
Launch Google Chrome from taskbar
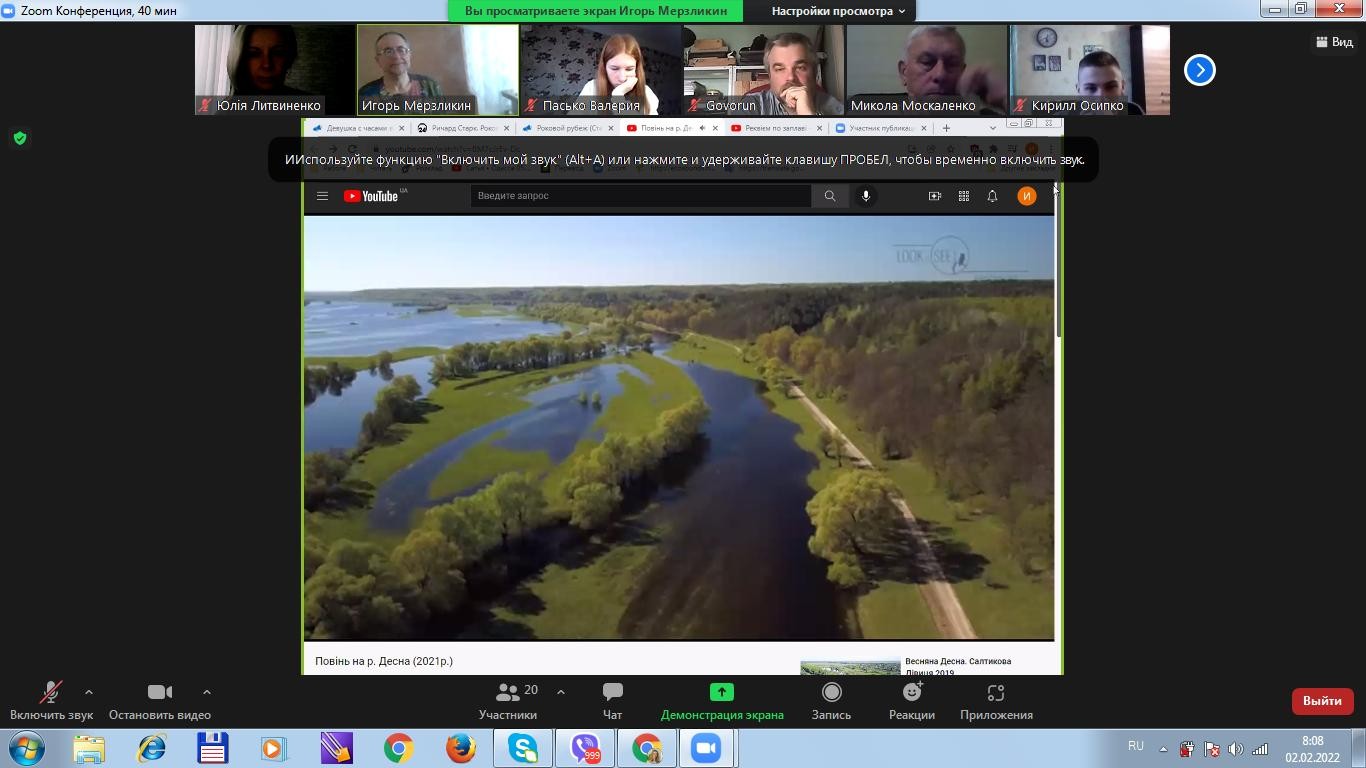pos(399,748)
